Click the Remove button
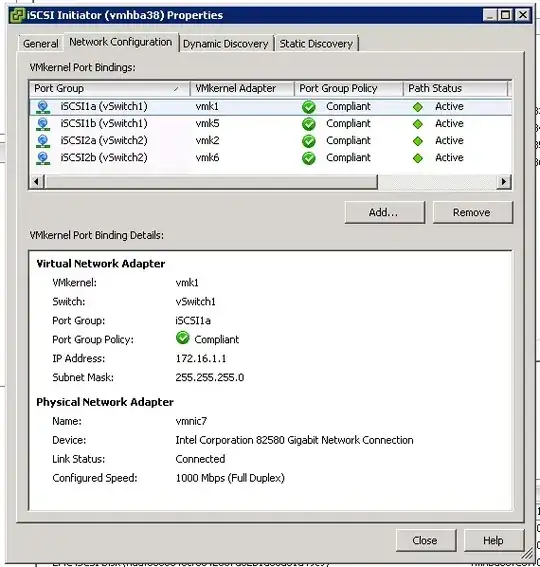Image resolution: width=540 pixels, height=567 pixels. [x=472, y=212]
